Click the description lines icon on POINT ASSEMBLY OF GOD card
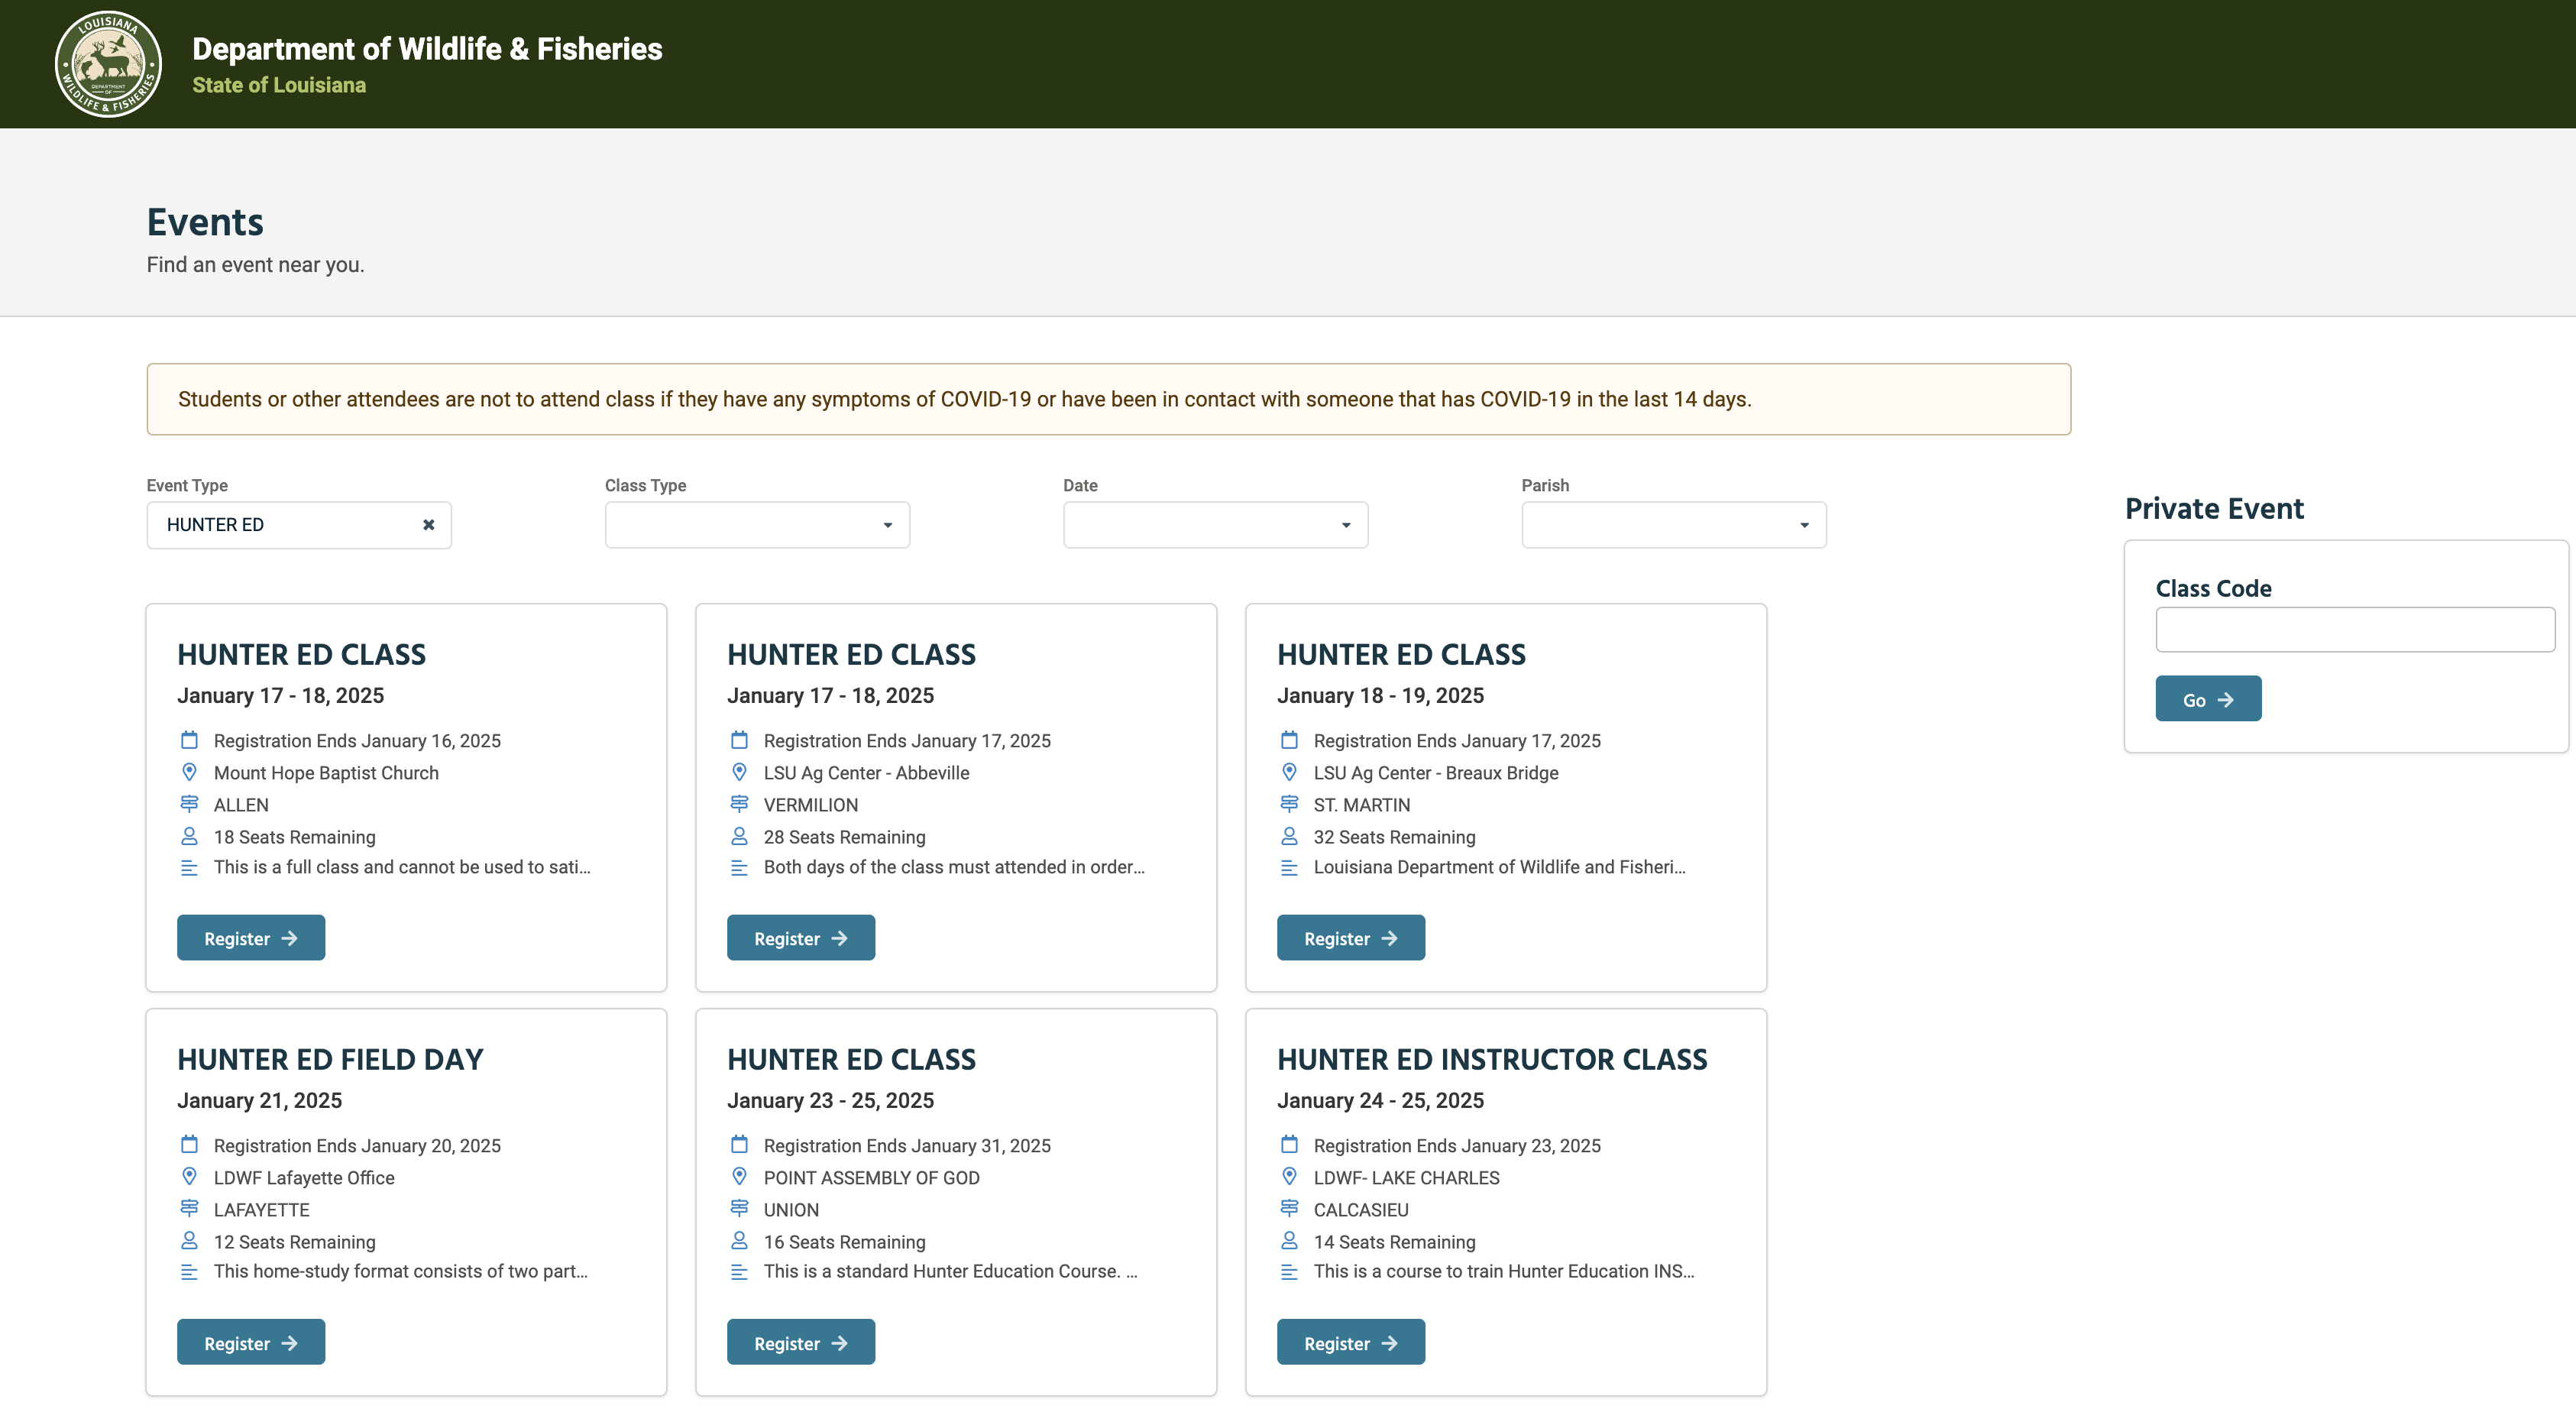The width and height of the screenshot is (2576, 1409). (739, 1272)
